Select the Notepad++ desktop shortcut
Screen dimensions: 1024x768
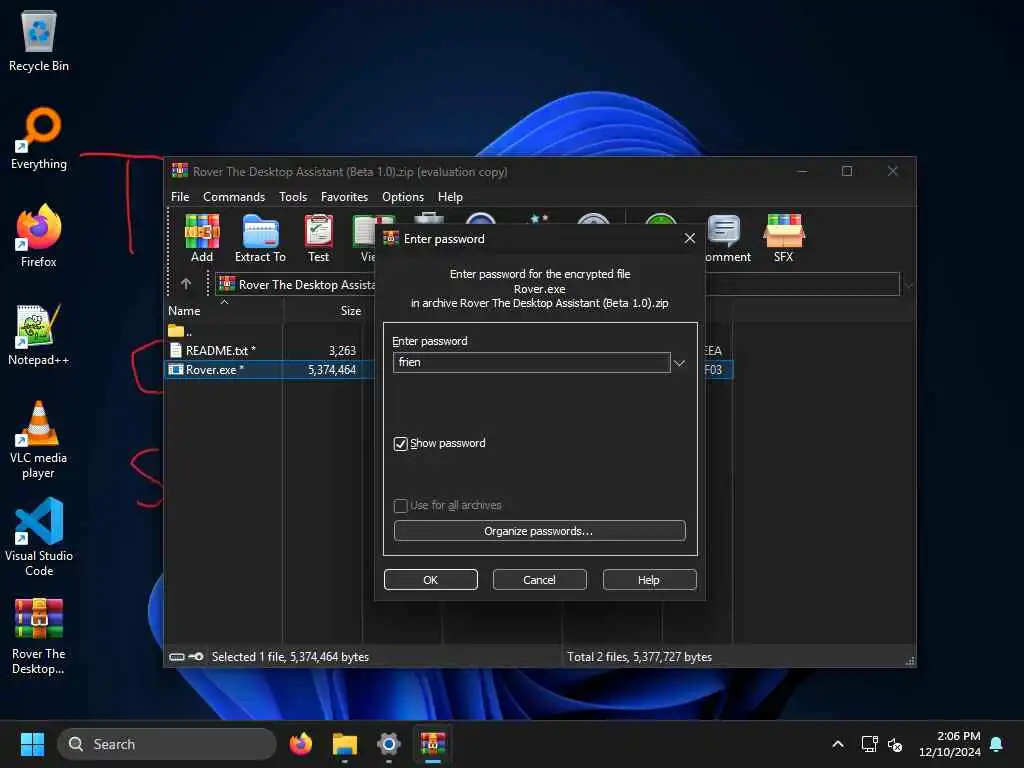coord(39,335)
